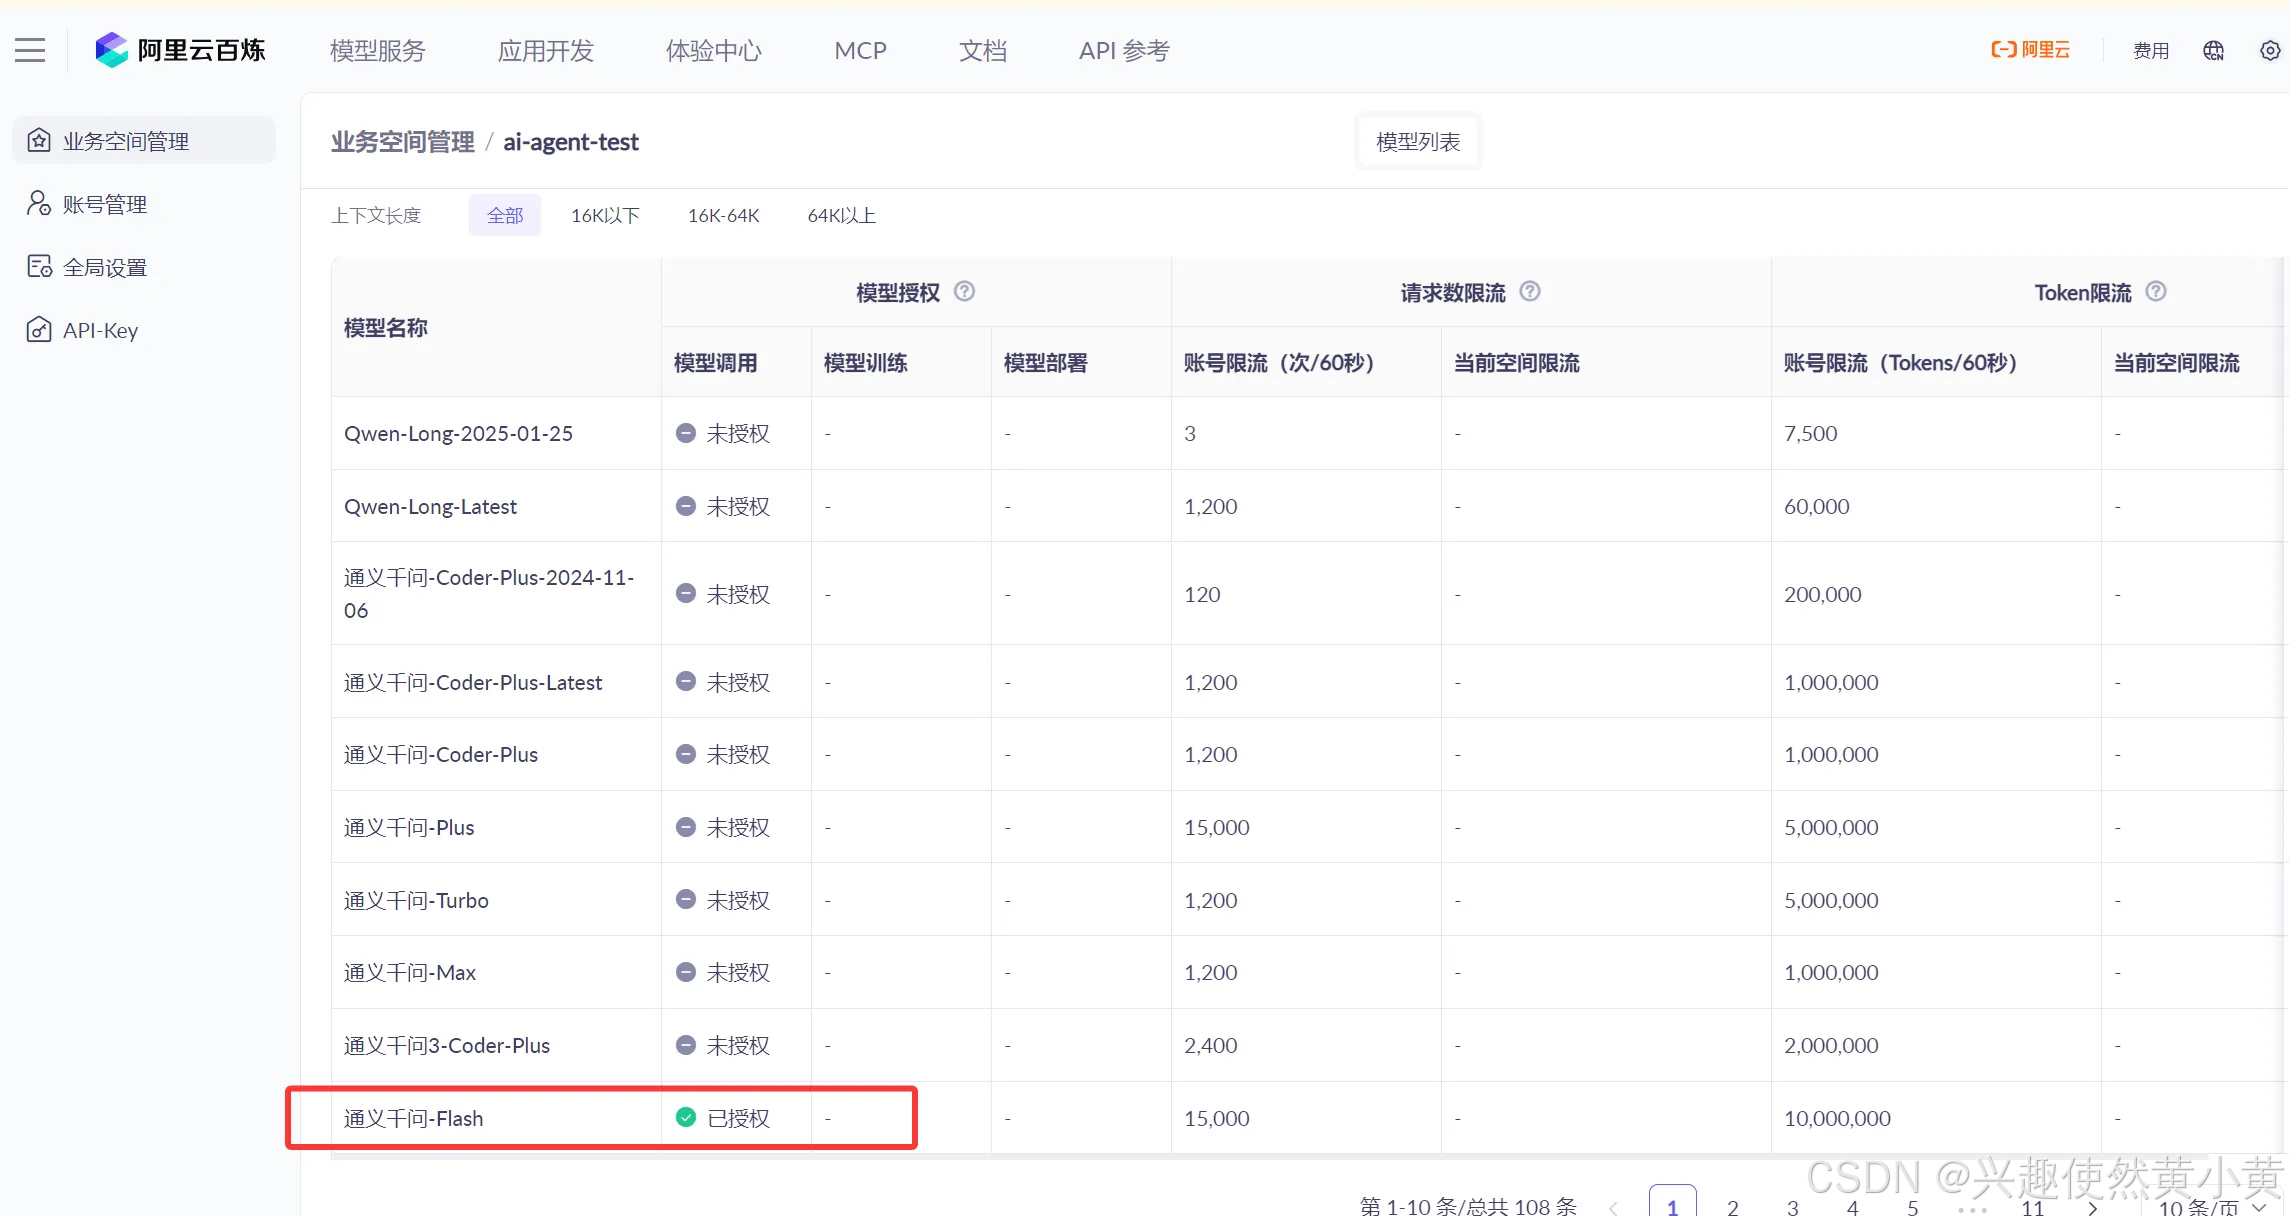
Task: Click the 业务空间管理 breadcrumb link
Action: [x=403, y=142]
